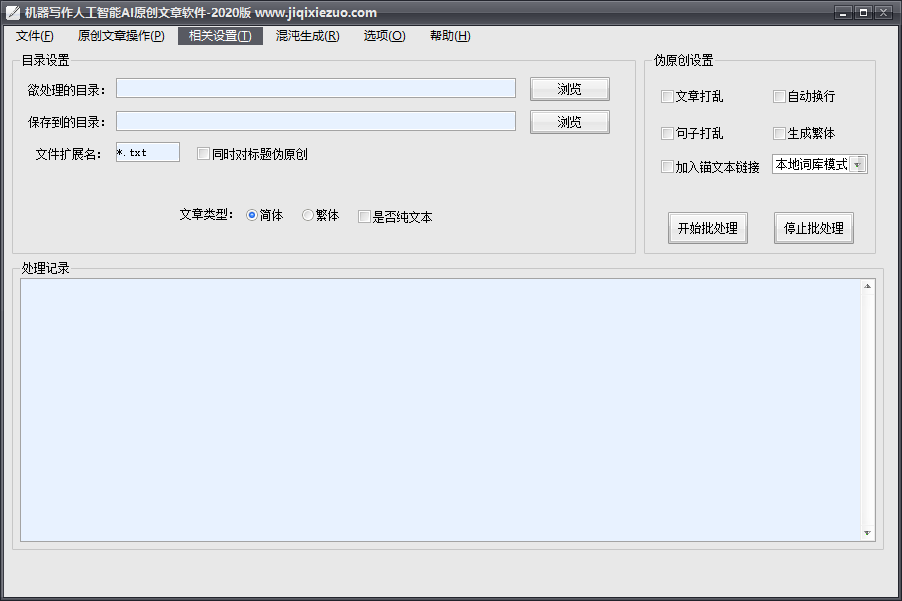Click the log scrollbar down arrow

pyautogui.click(x=867, y=534)
